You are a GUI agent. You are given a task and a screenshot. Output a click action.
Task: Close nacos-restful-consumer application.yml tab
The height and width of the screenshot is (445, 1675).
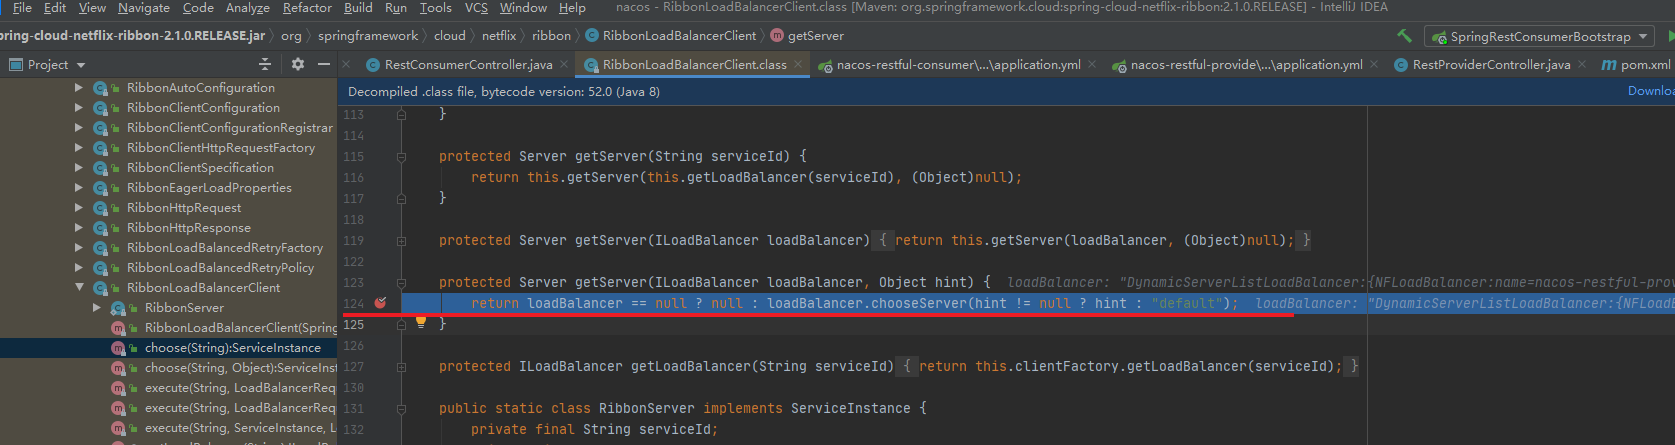point(1092,64)
